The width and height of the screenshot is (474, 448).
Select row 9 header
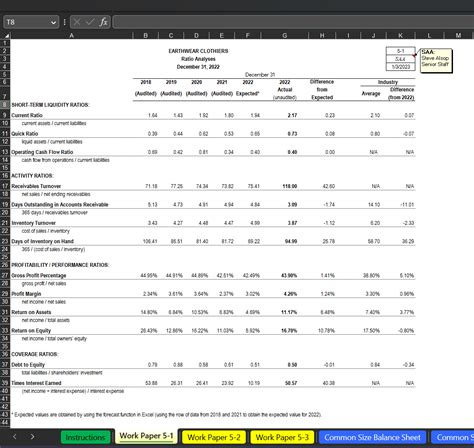(5, 115)
